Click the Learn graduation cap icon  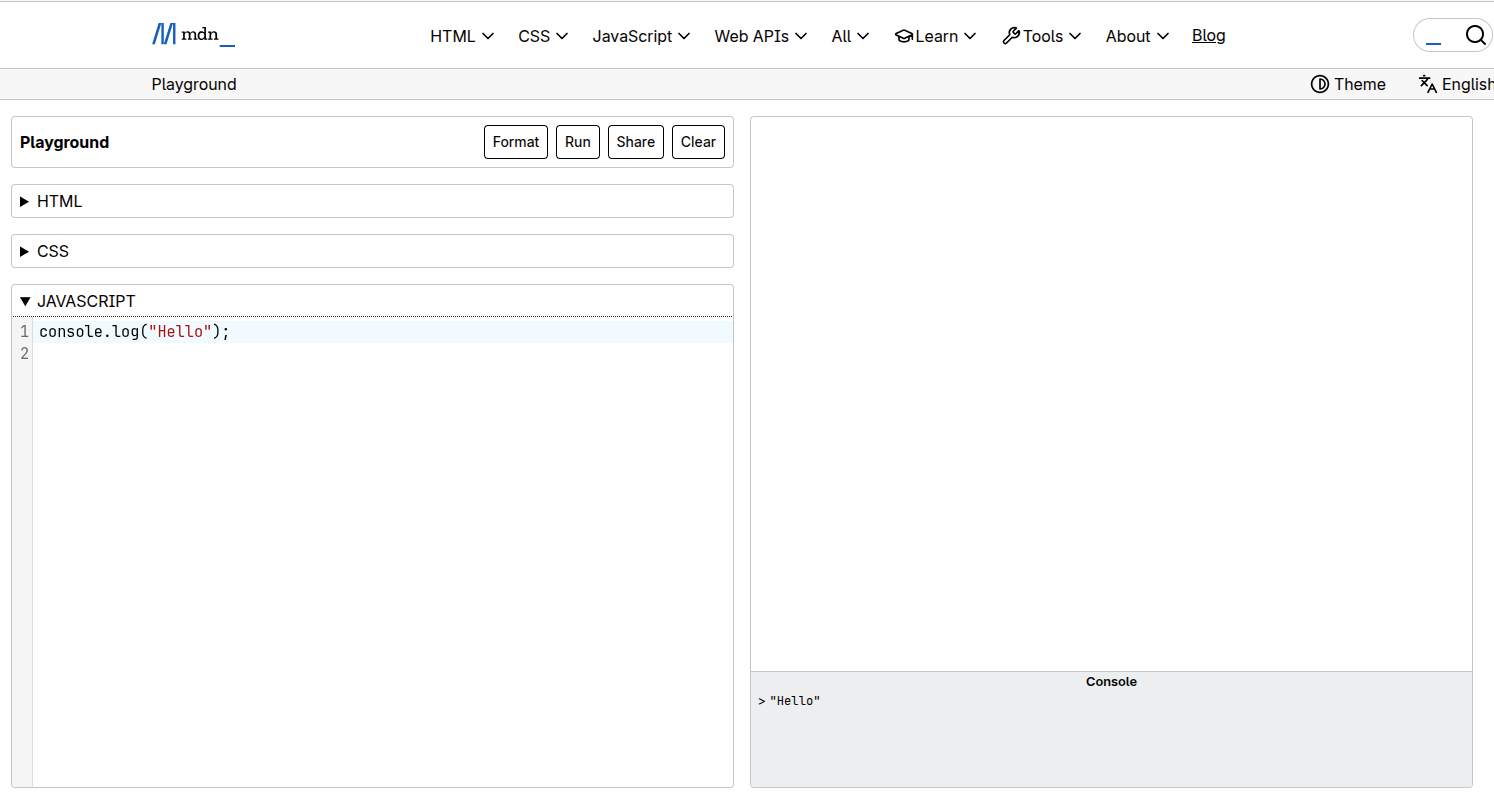(904, 36)
